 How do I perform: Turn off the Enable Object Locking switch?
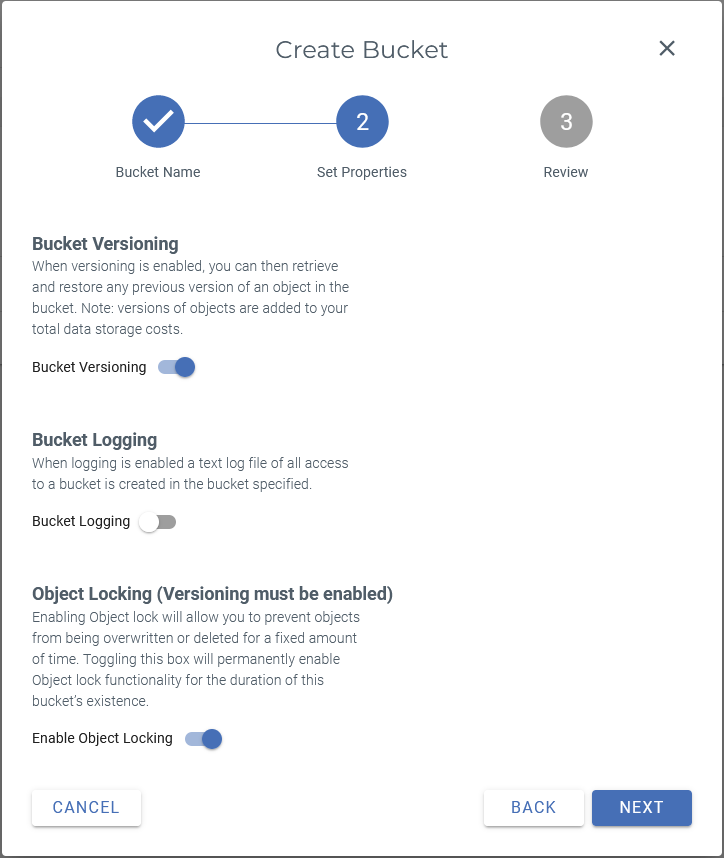pos(203,739)
